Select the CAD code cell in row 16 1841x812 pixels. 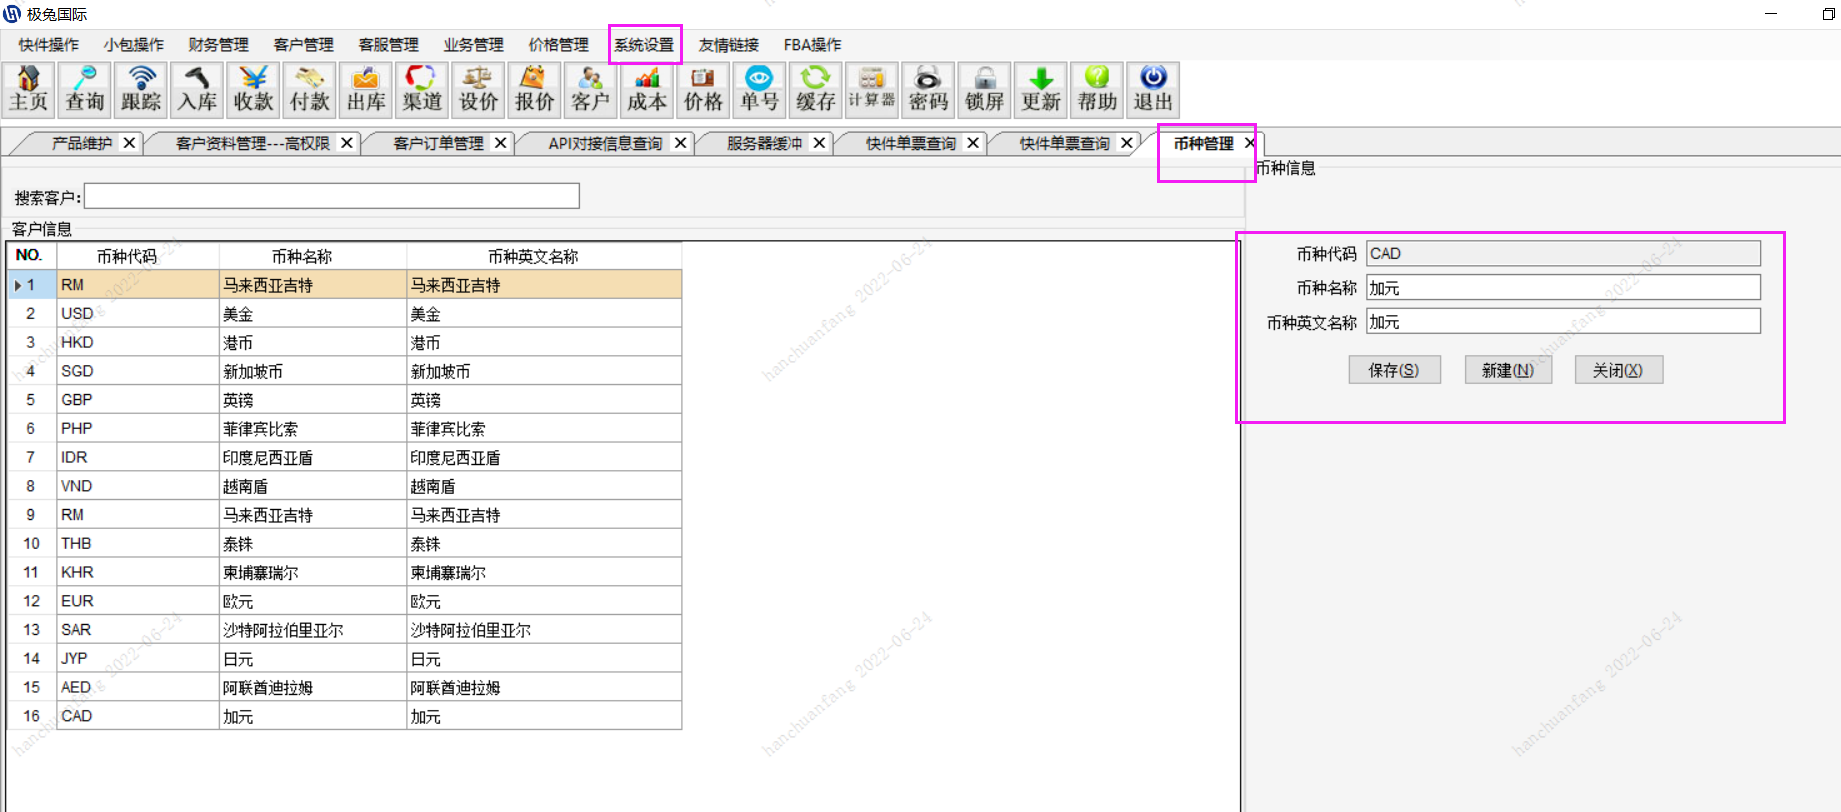138,716
